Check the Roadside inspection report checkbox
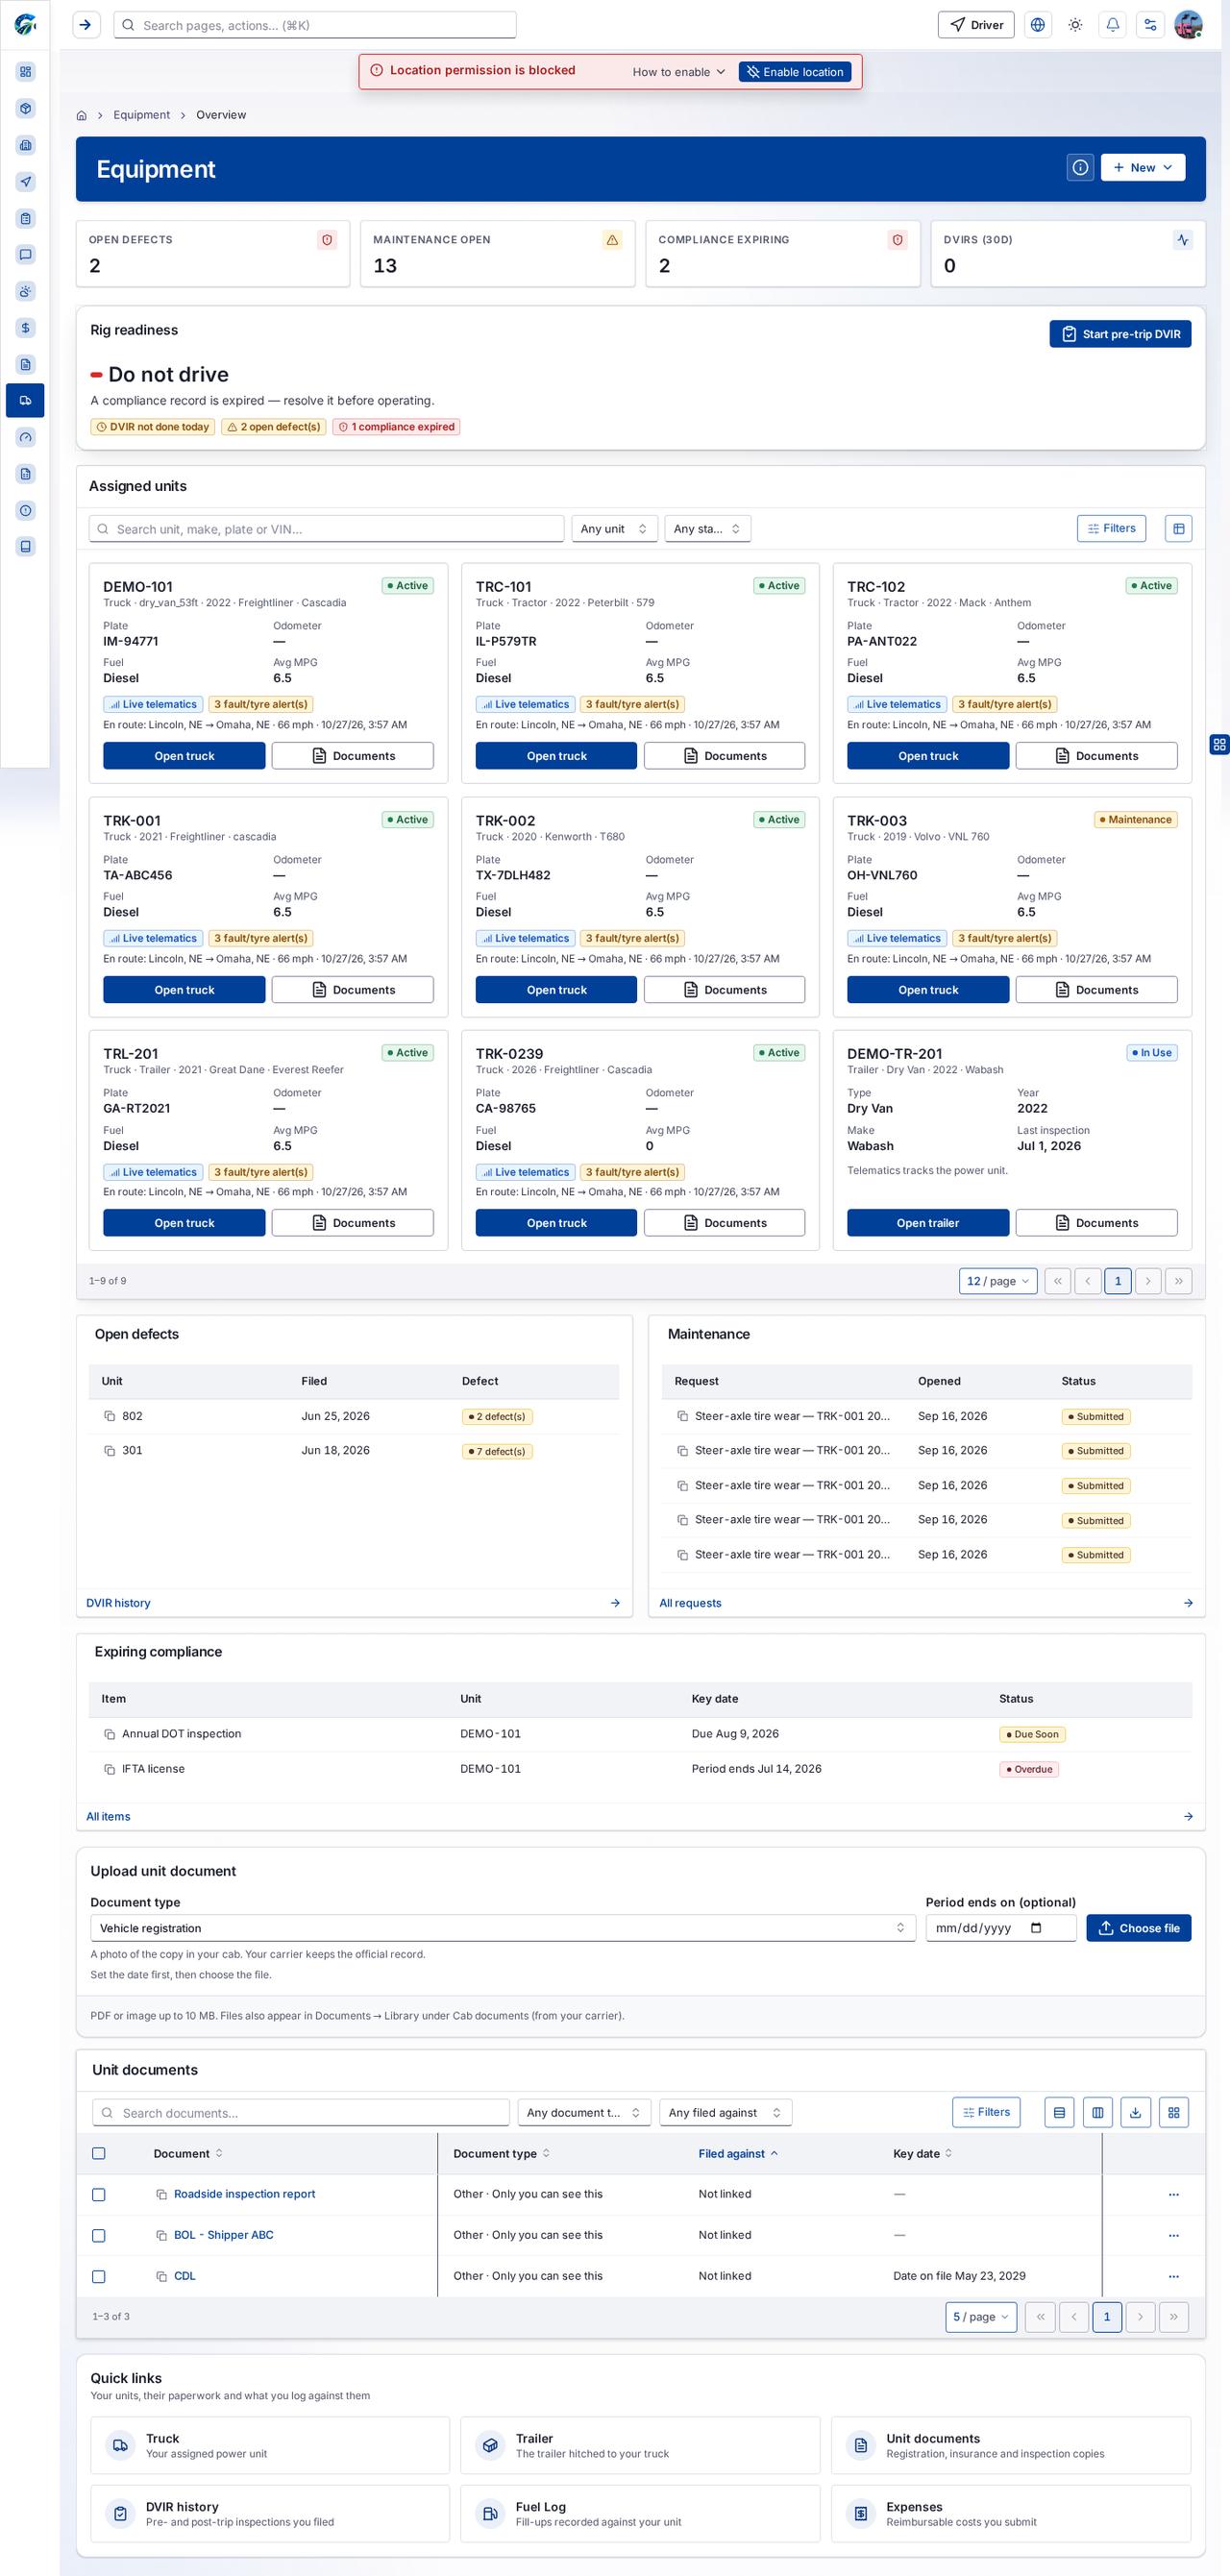 click(98, 2194)
